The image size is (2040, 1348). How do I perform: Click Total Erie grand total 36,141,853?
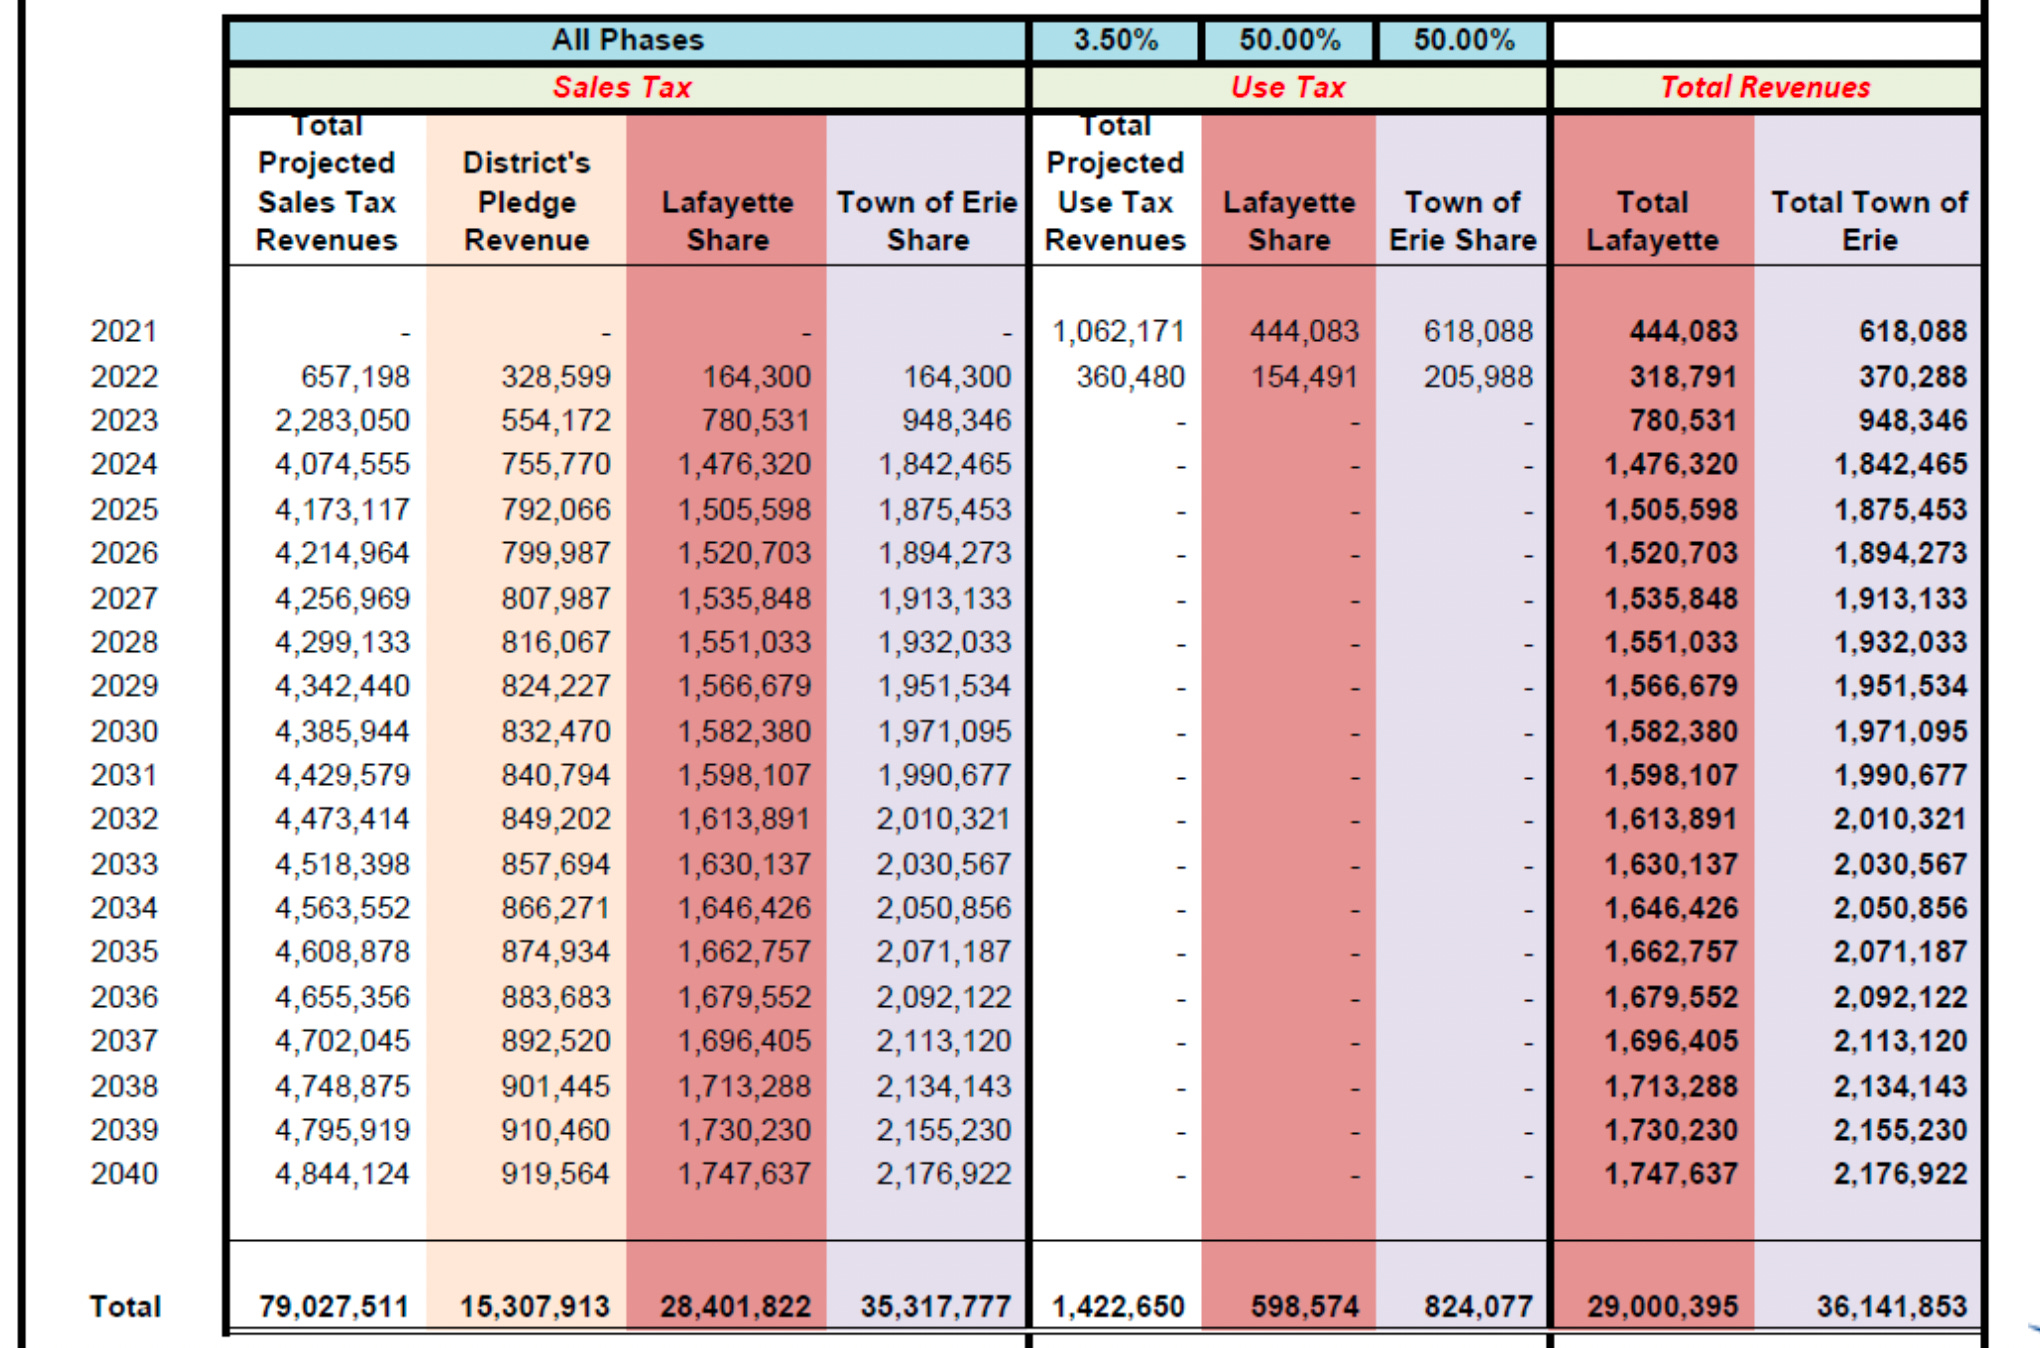(1892, 1308)
